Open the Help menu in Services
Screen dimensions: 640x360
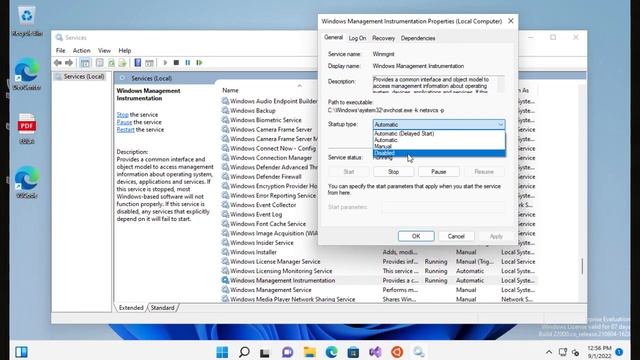pyautogui.click(x=124, y=51)
